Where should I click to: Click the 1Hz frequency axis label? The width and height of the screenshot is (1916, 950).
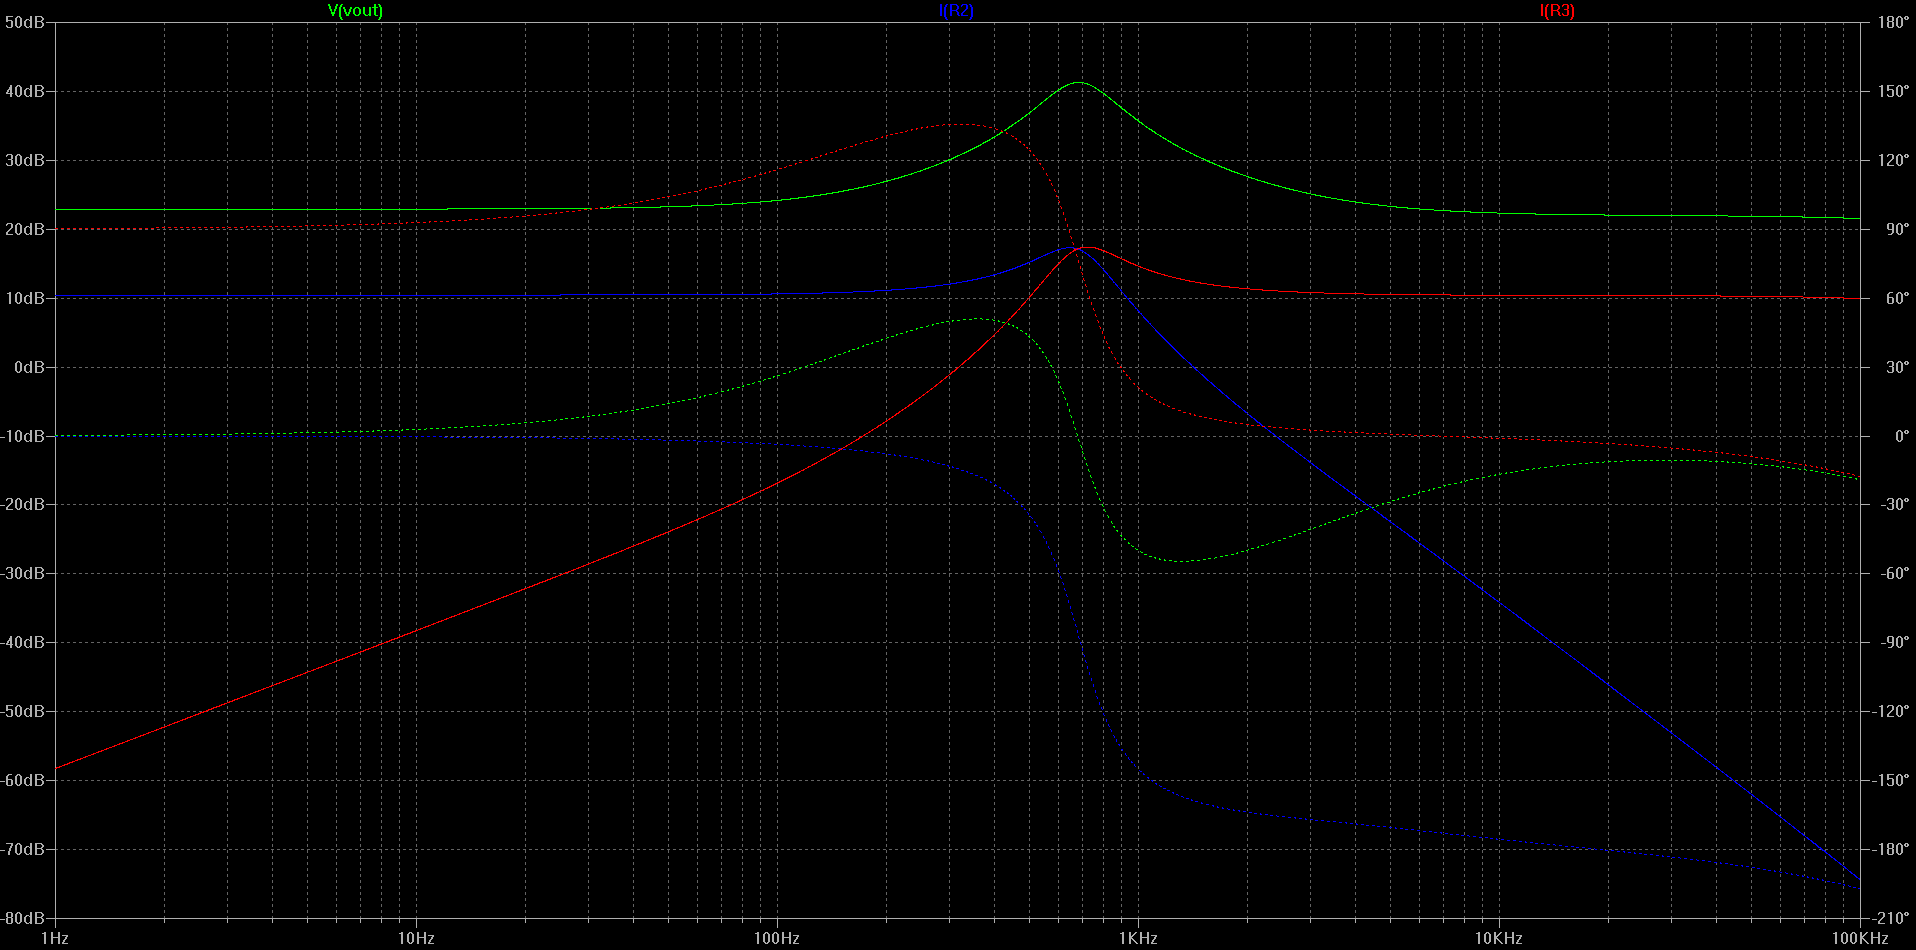click(54, 938)
